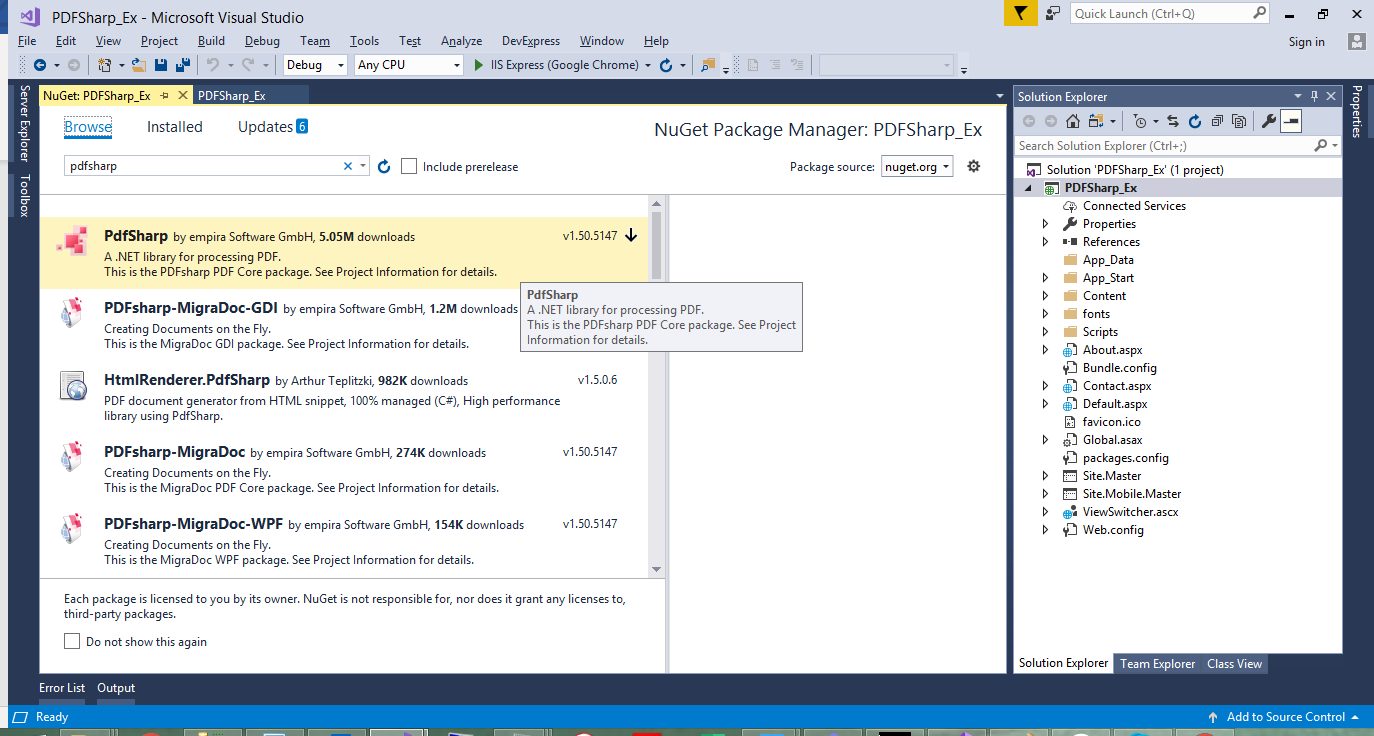This screenshot has width=1374, height=736.
Task: Click the Collapse All icon in Solution Explorer
Action: pos(1217,121)
